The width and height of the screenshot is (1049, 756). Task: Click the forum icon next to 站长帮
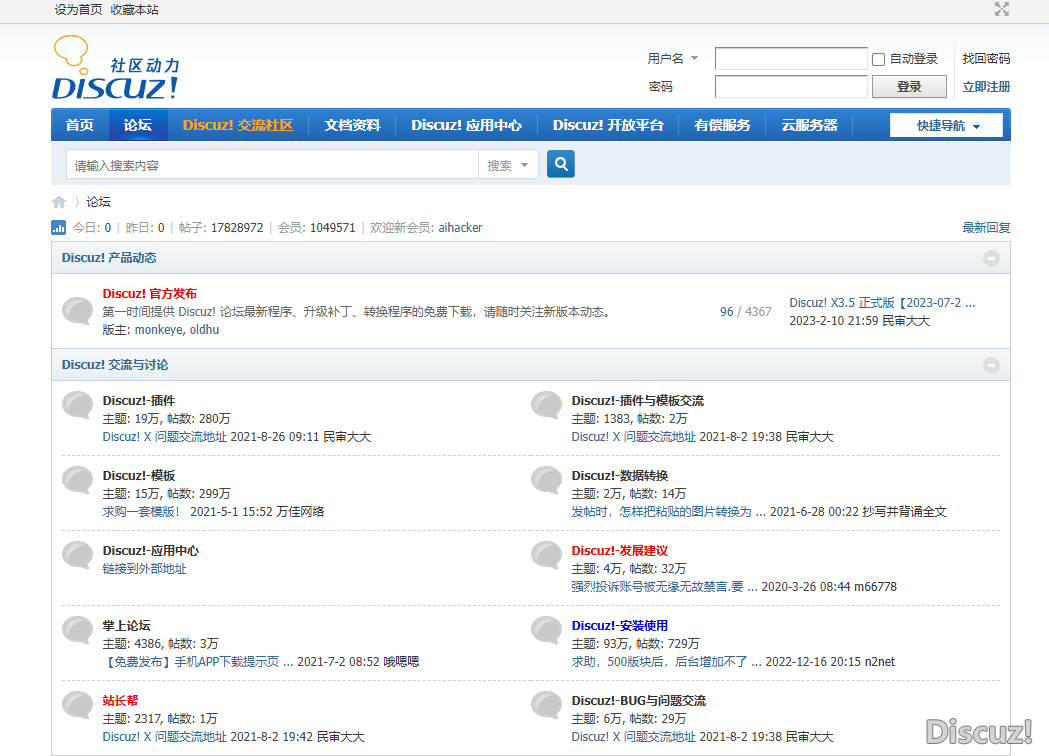click(x=77, y=705)
